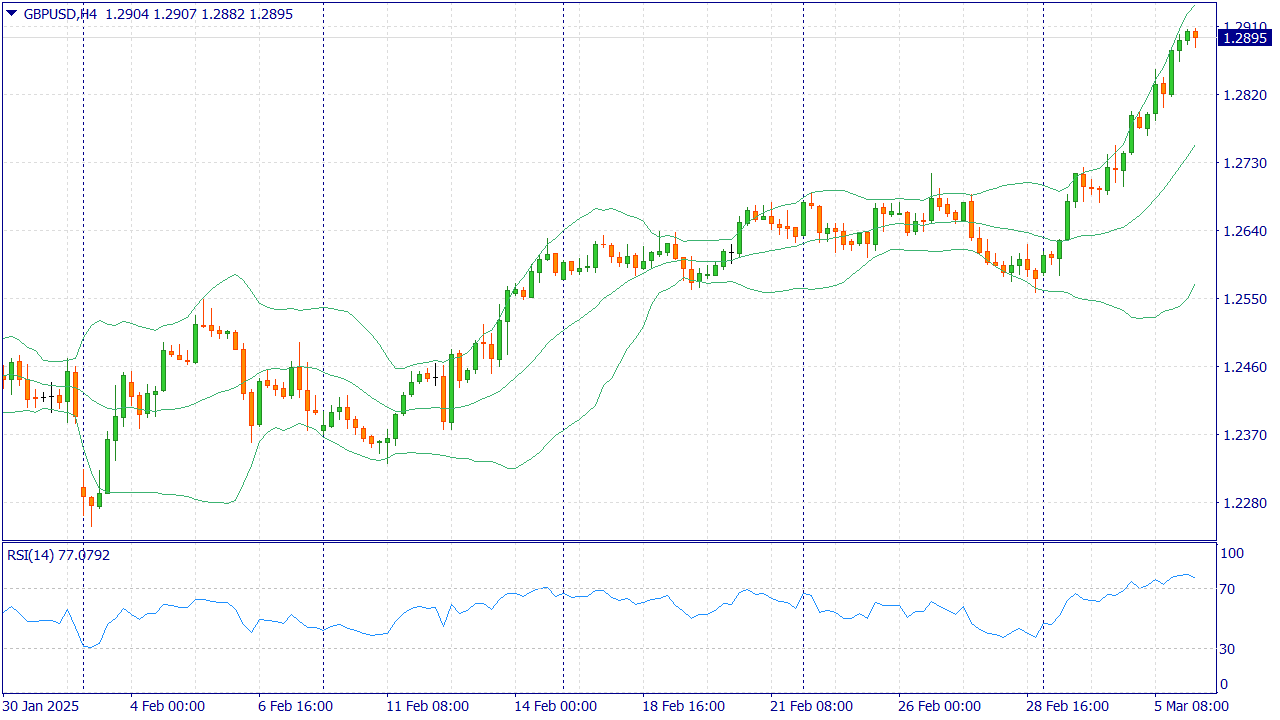Pick the 1.2550 price scale level
This screenshot has width=1280, height=720.
click(x=1246, y=299)
